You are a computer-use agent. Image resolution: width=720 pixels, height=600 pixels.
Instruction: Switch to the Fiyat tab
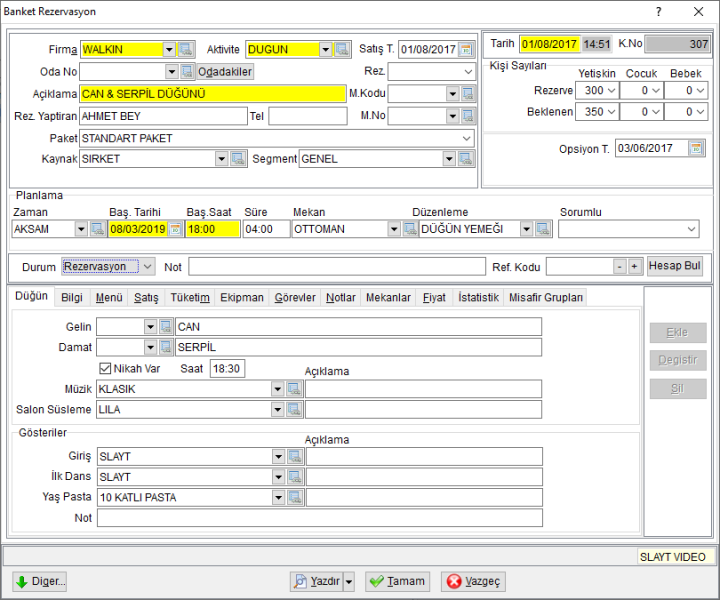434,297
